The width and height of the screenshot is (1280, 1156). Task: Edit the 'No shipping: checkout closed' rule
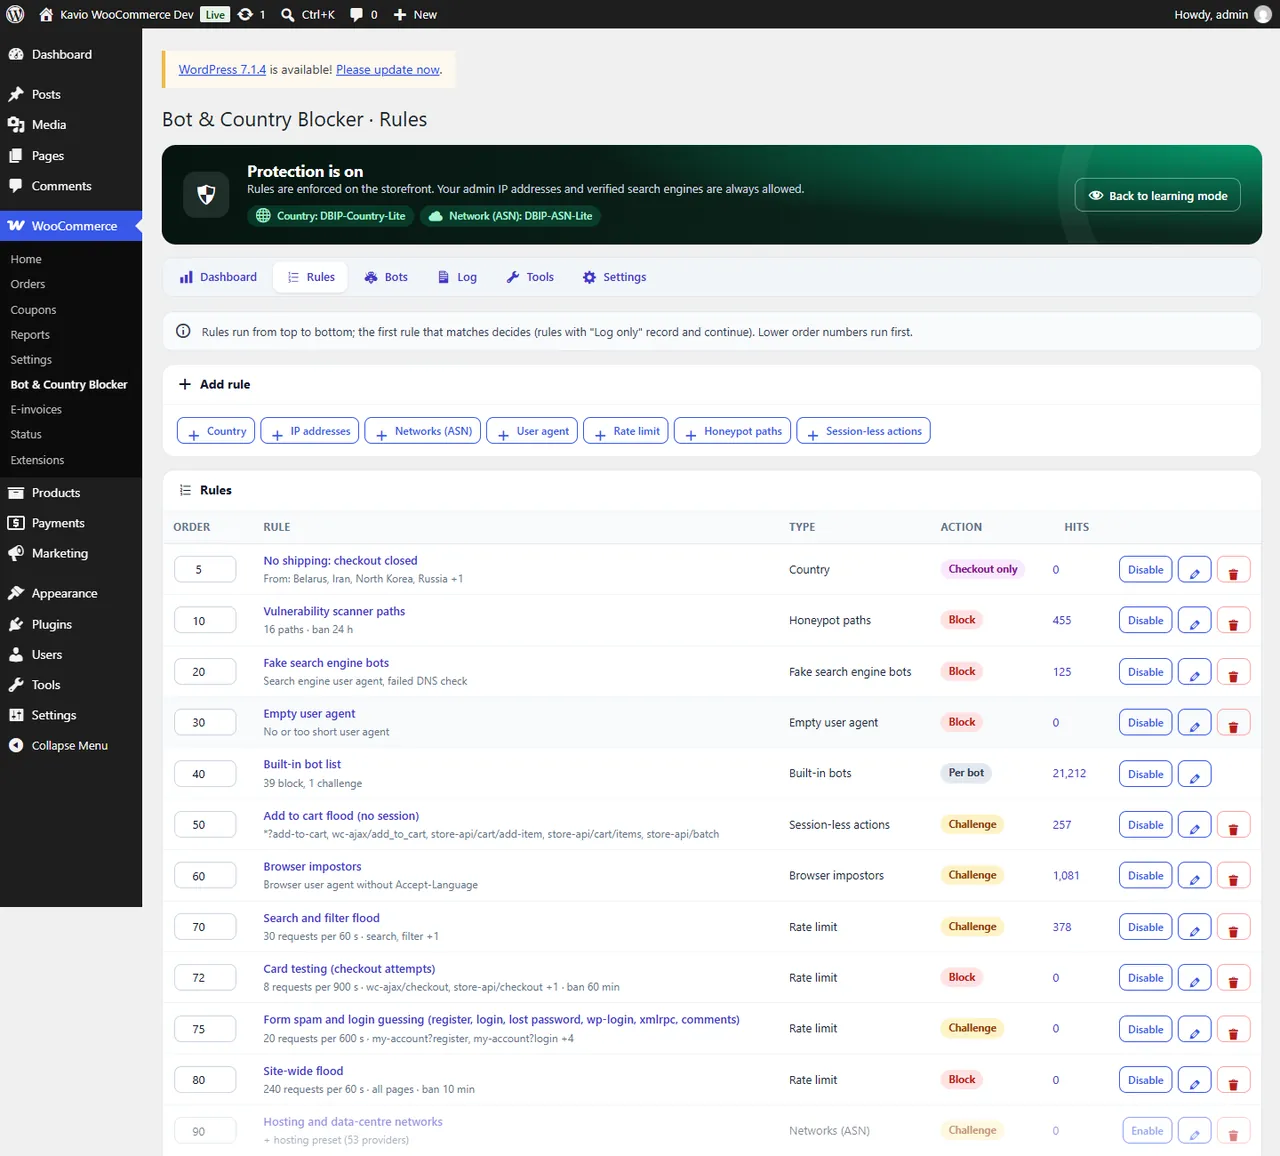click(x=1195, y=570)
